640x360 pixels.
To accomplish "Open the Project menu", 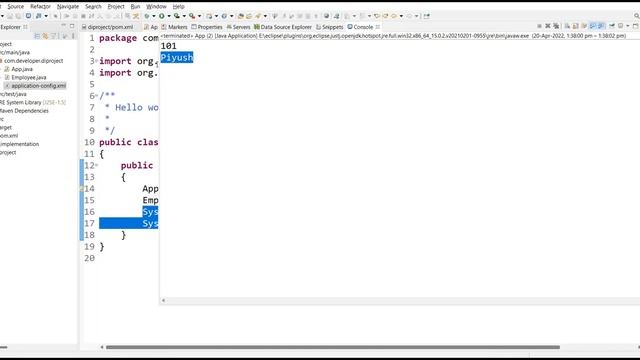I will click(x=116, y=7).
